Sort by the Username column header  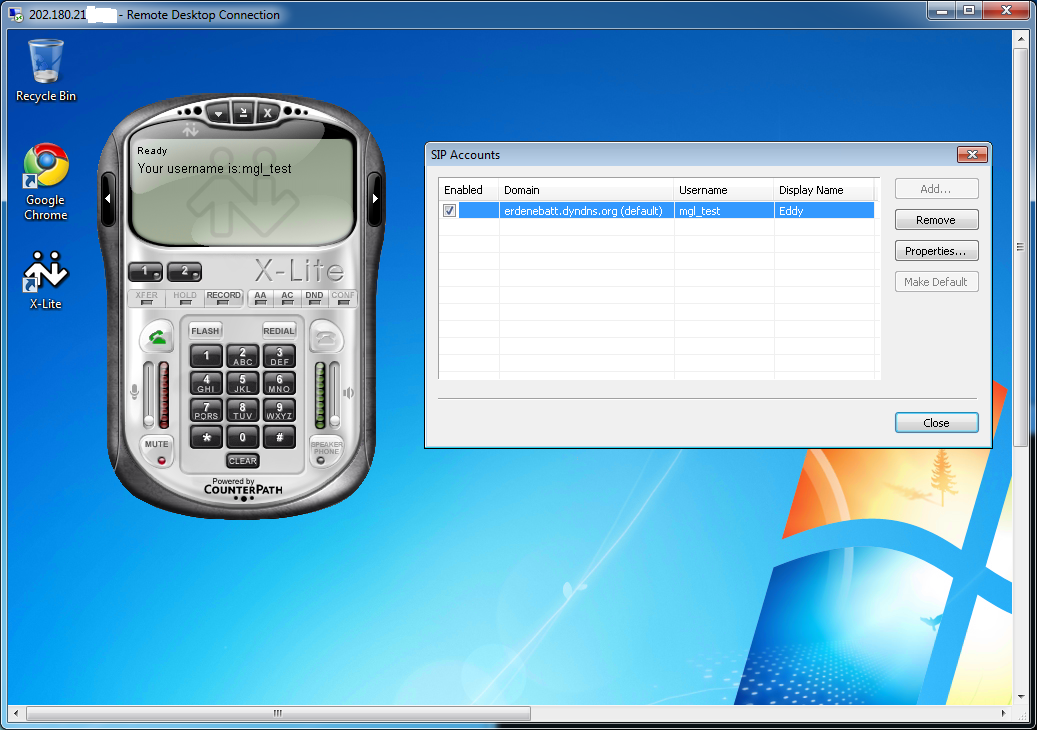[724, 190]
